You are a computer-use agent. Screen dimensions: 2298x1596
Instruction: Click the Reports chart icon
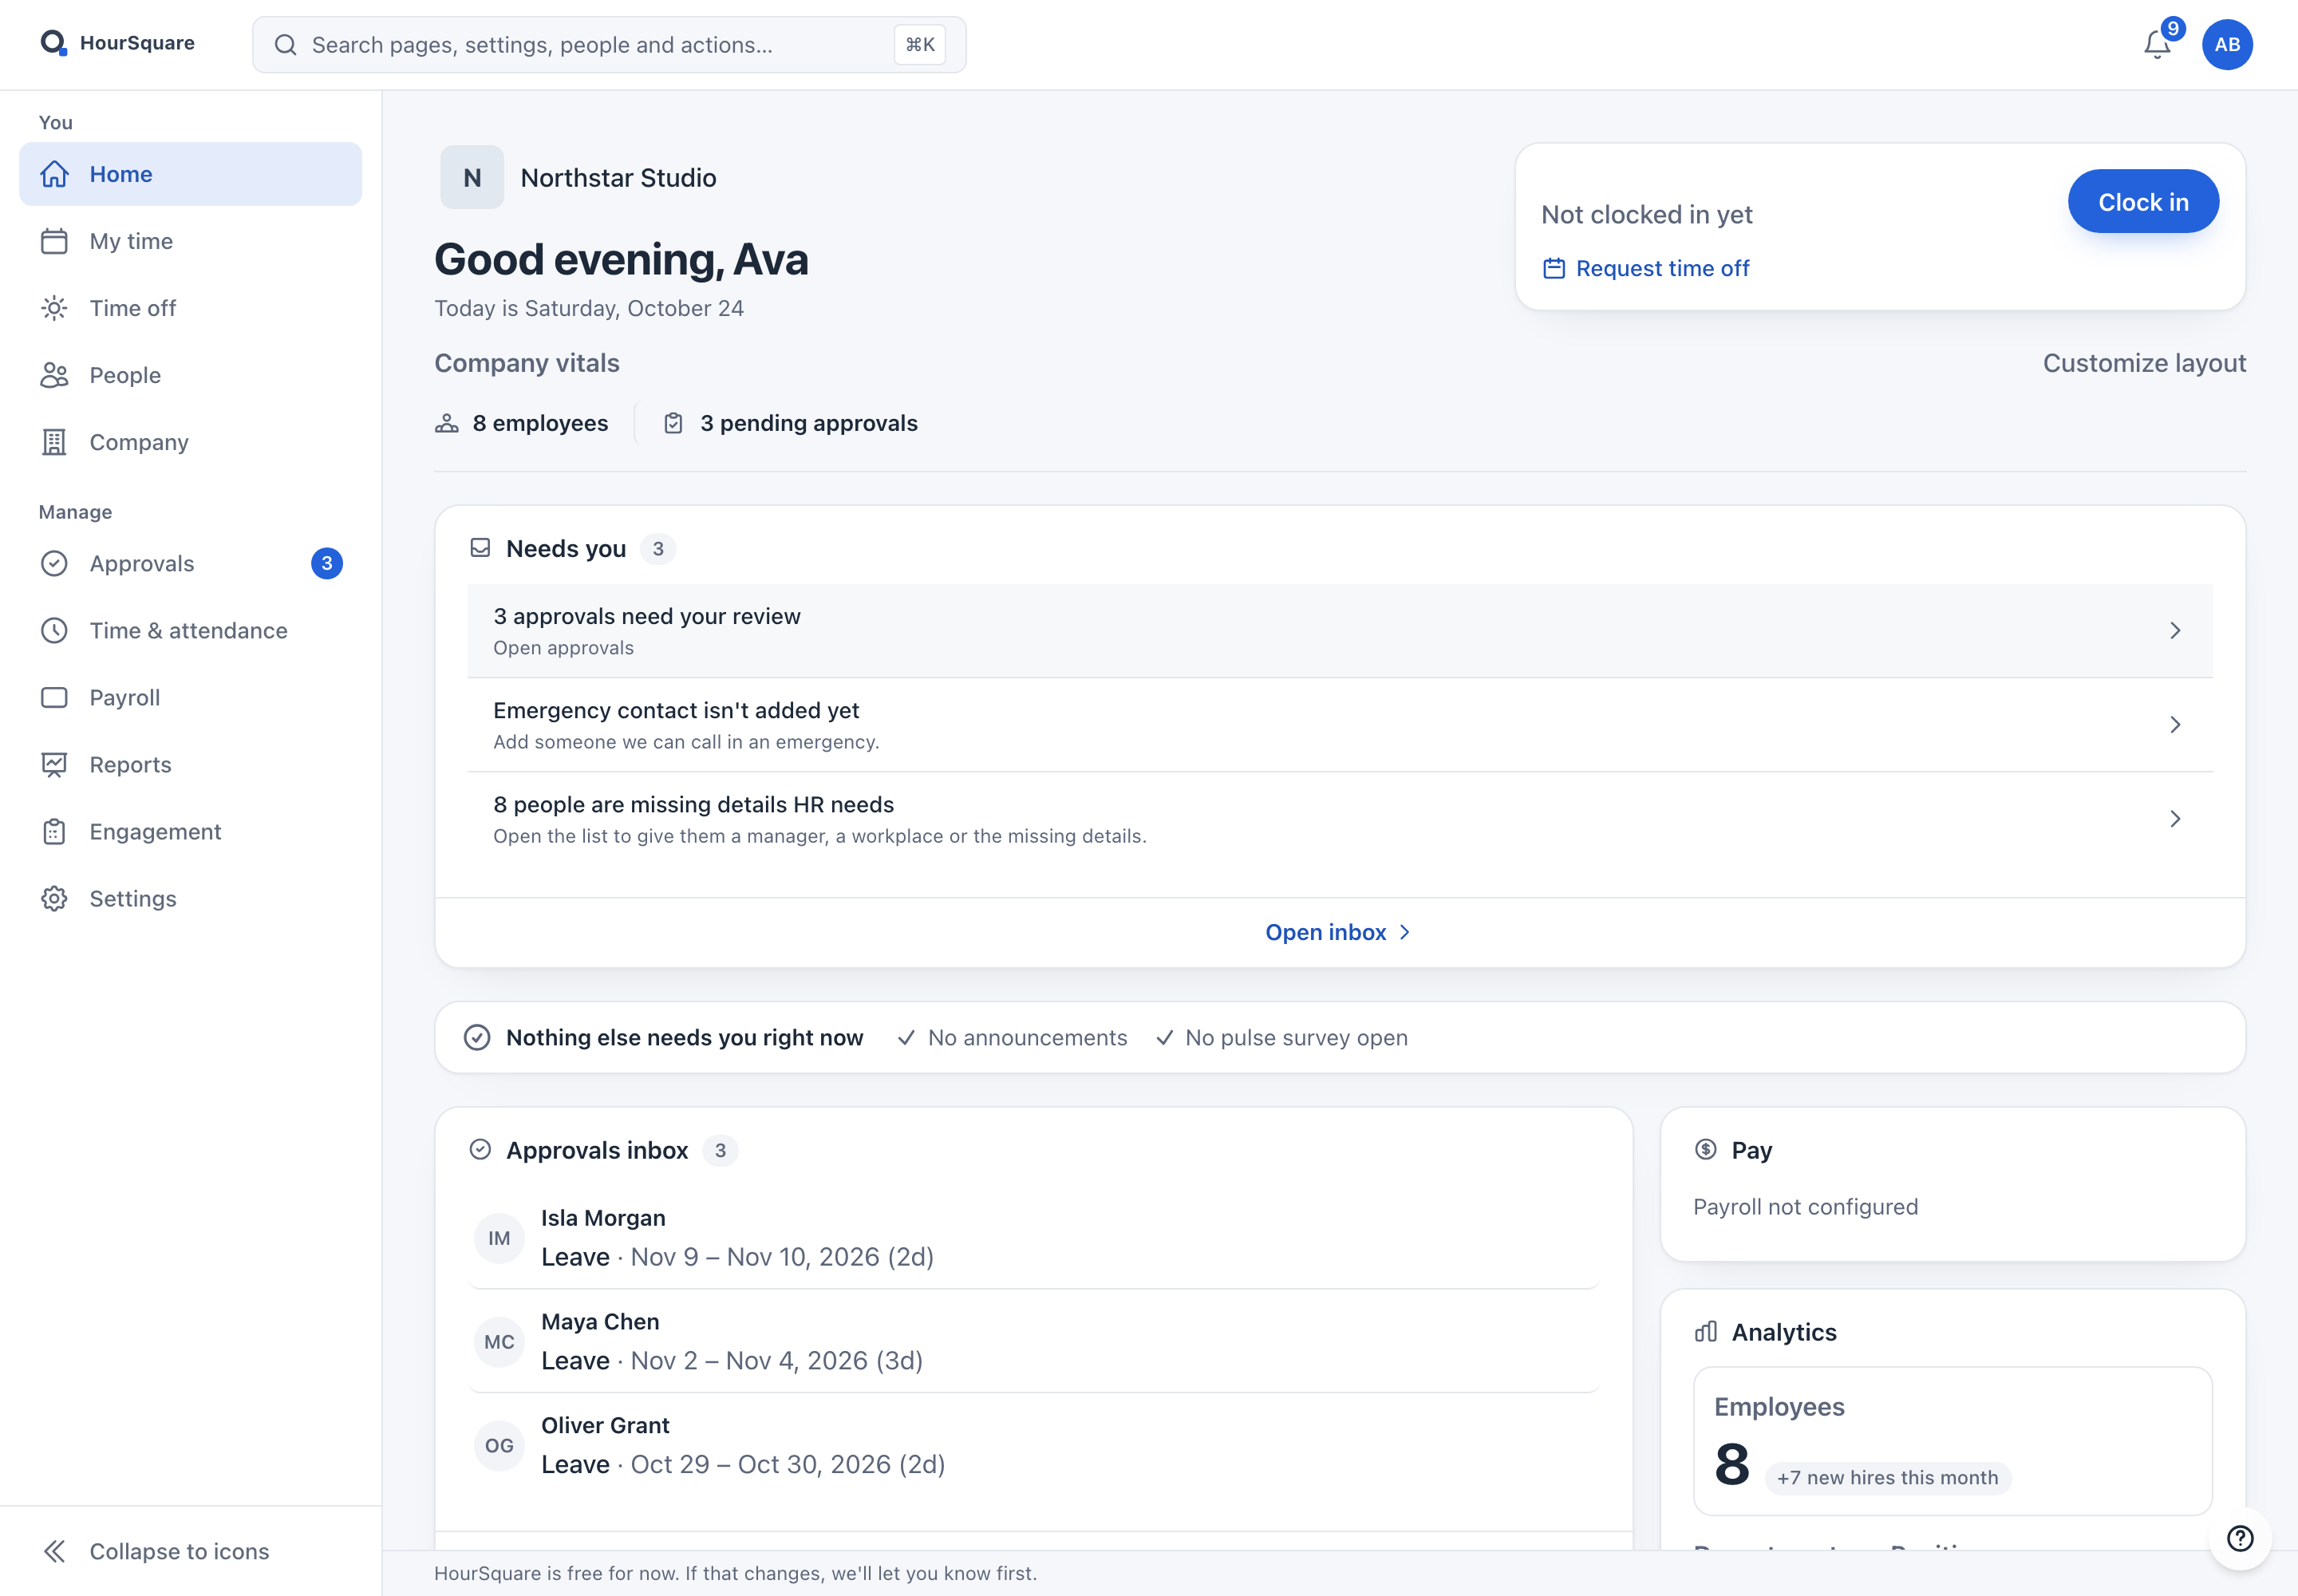pos(54,764)
